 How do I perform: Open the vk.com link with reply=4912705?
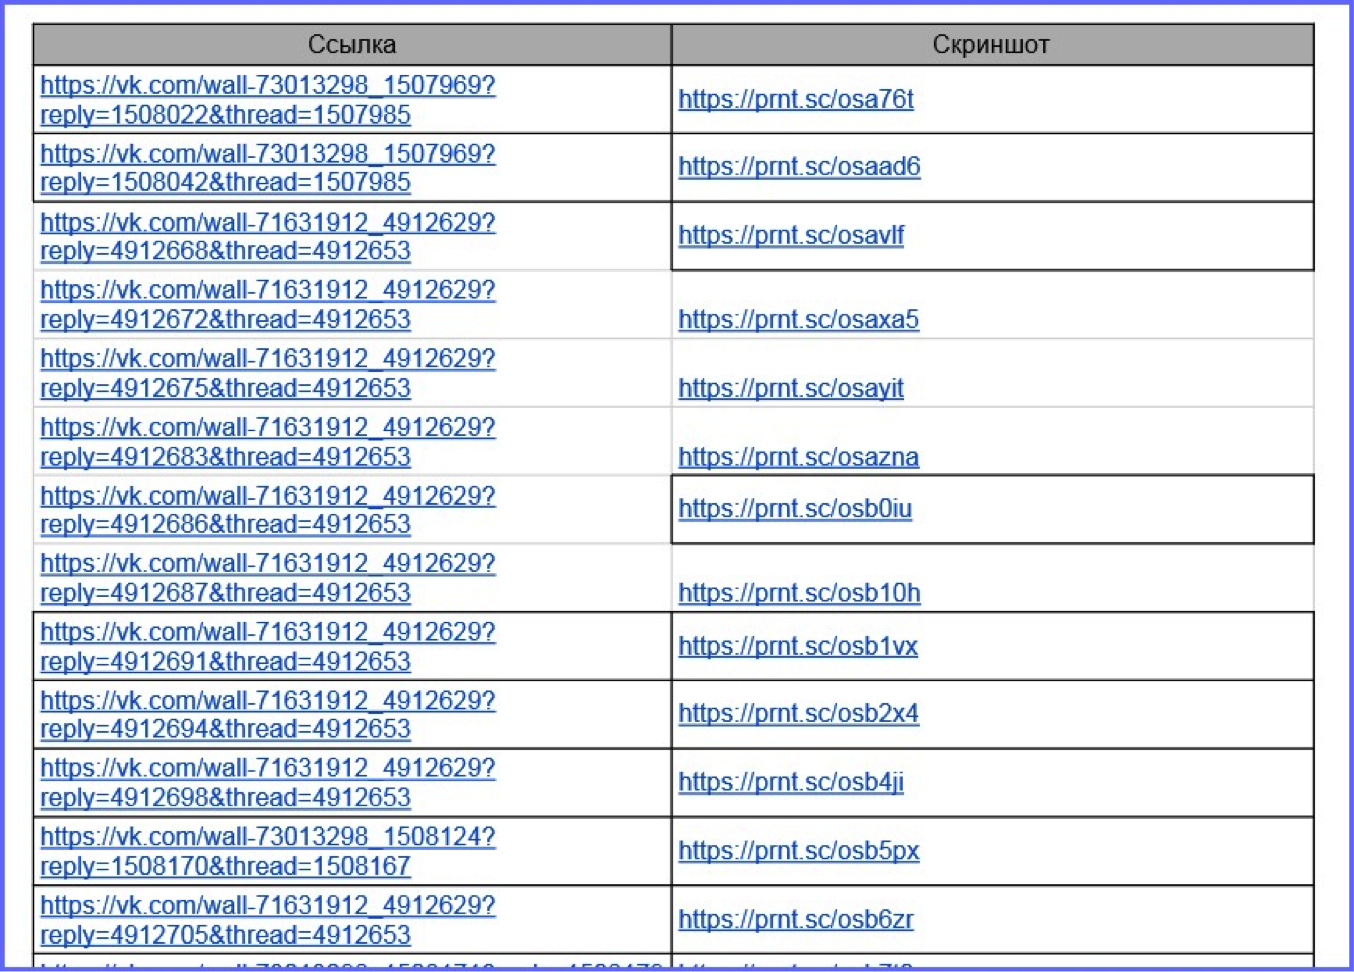click(x=268, y=920)
